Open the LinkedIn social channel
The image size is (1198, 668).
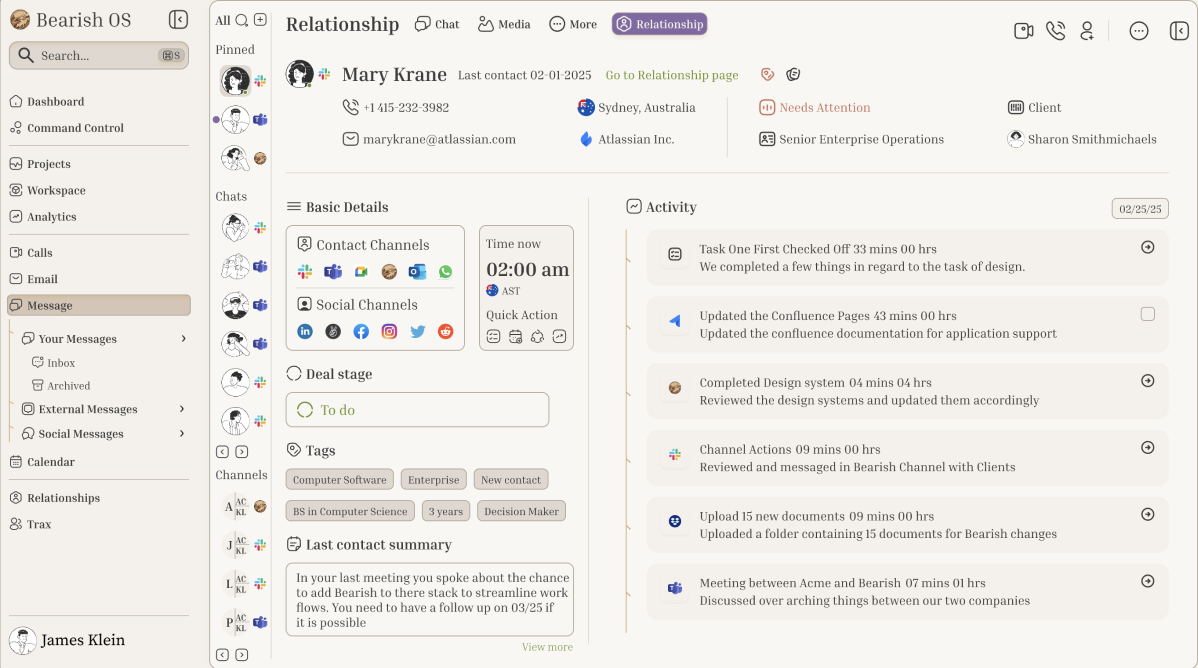click(x=305, y=332)
